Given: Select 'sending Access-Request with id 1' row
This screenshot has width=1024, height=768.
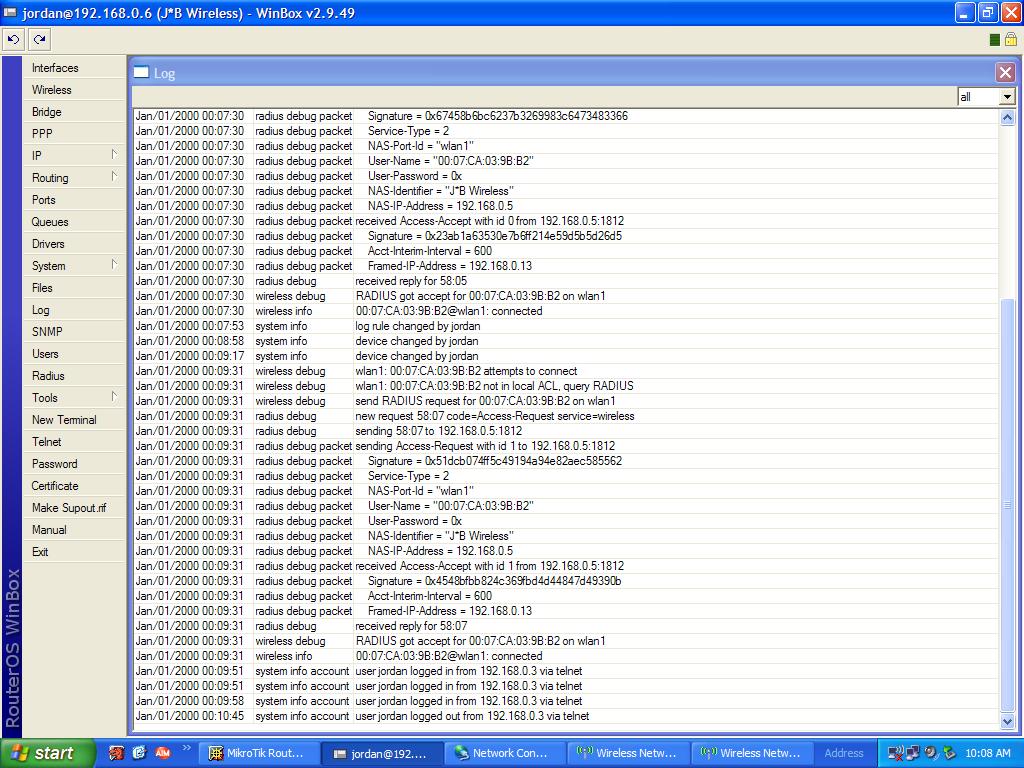Looking at the screenshot, I should (566, 446).
